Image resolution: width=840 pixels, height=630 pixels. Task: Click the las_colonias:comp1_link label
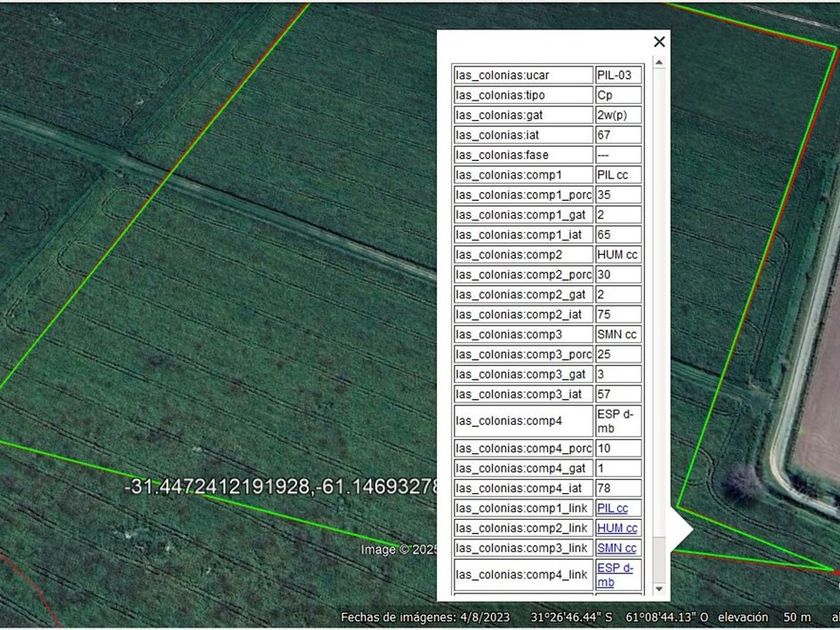tap(523, 508)
